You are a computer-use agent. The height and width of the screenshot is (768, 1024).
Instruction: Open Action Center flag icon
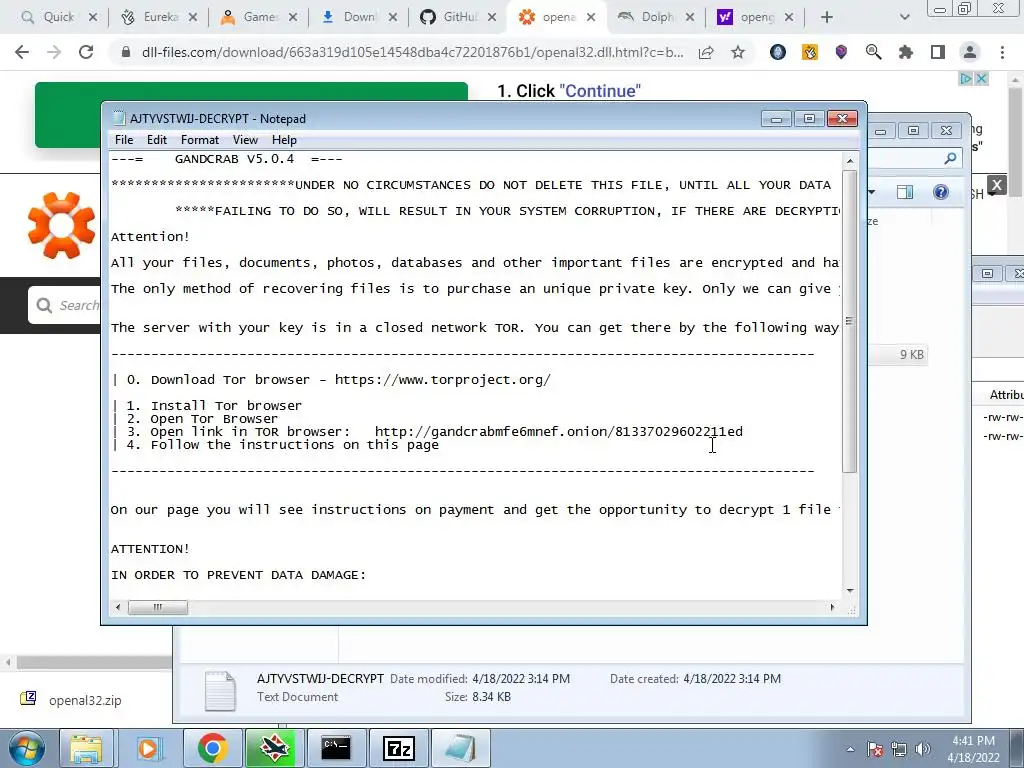(x=875, y=749)
